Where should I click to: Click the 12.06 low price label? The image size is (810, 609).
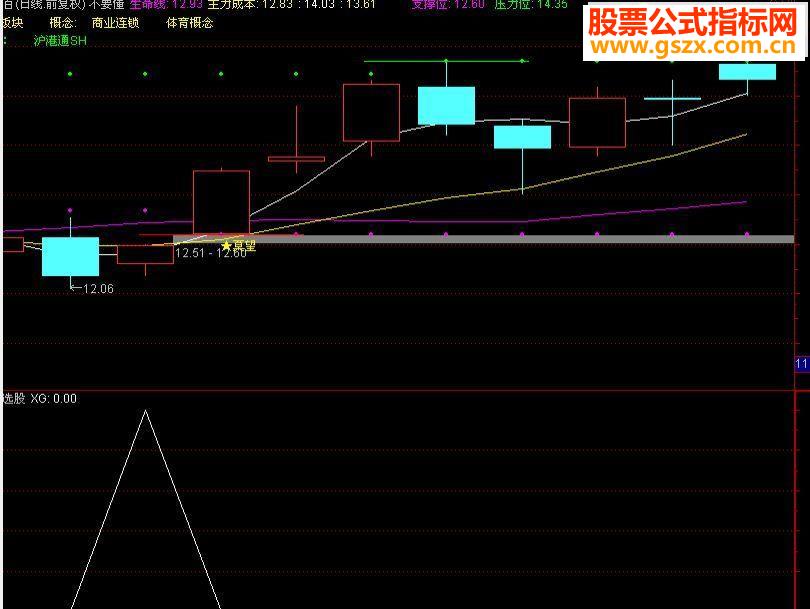tap(98, 289)
